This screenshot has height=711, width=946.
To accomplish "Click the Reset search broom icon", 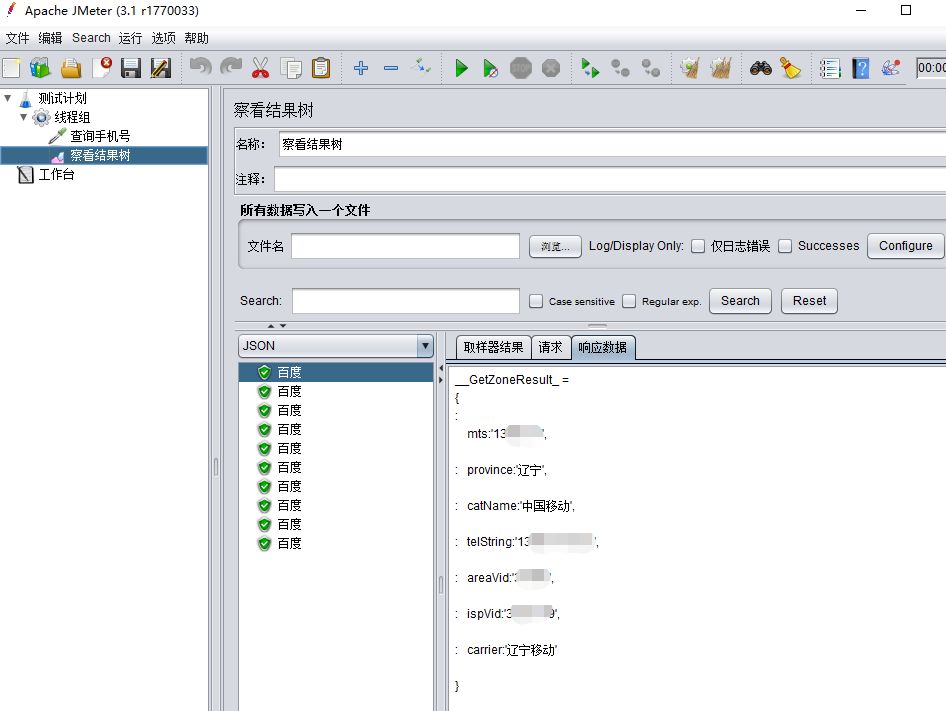I will [790, 68].
